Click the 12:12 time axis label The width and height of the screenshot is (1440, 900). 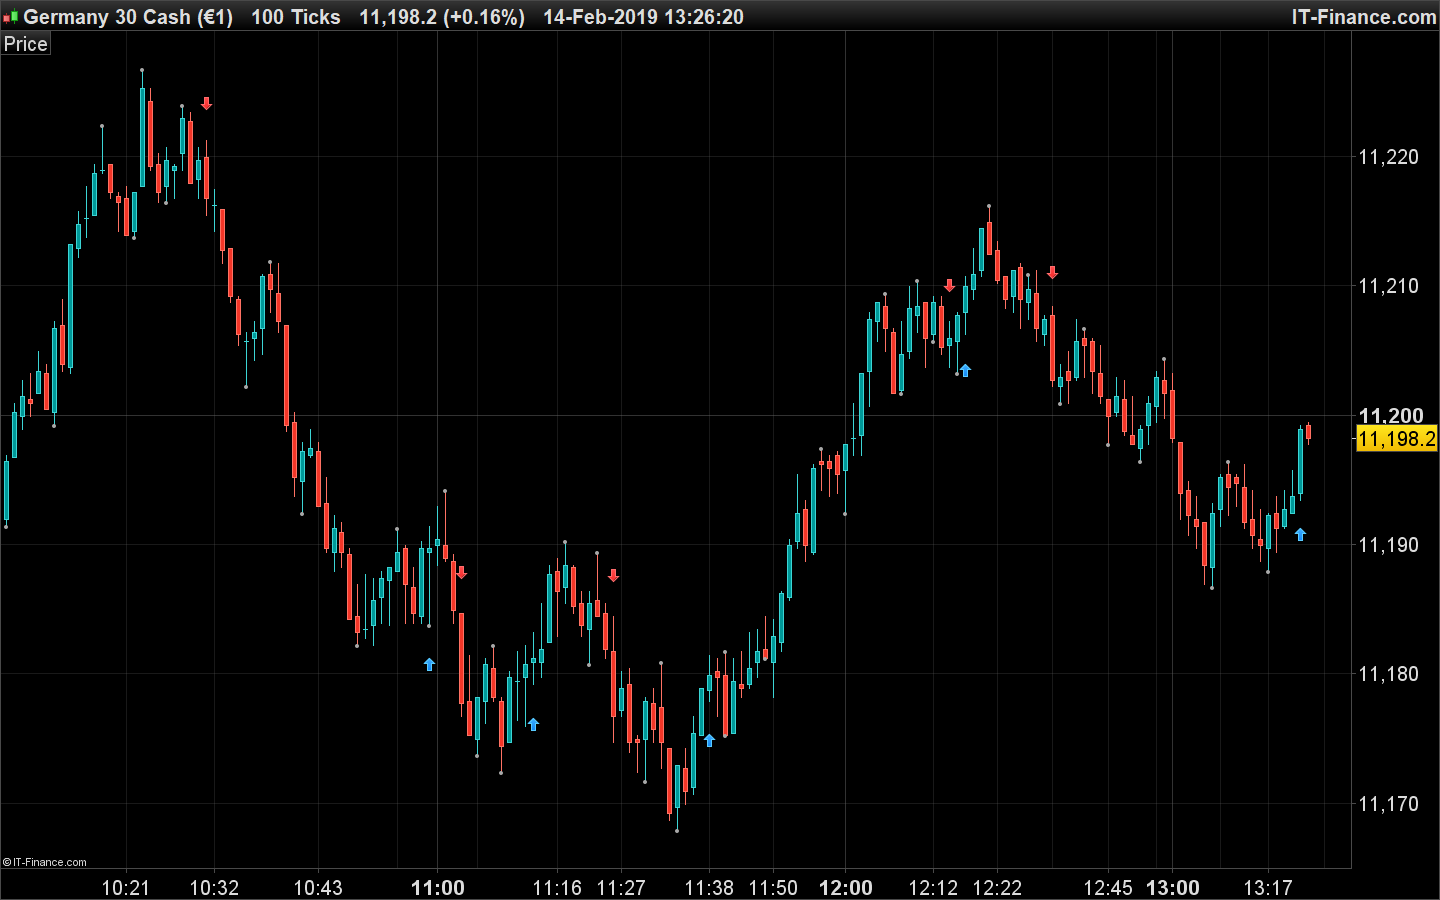933,888
